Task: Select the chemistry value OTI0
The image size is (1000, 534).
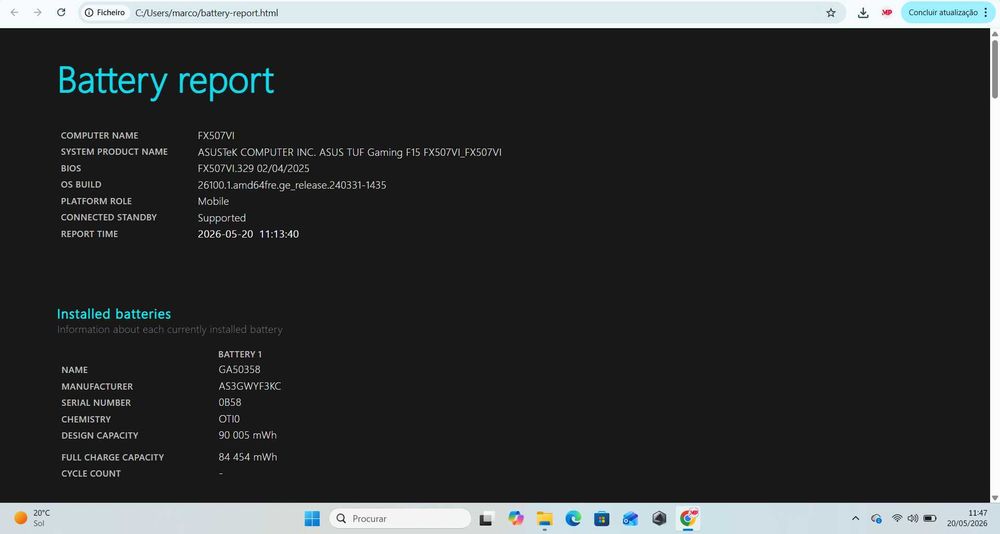Action: pos(229,419)
